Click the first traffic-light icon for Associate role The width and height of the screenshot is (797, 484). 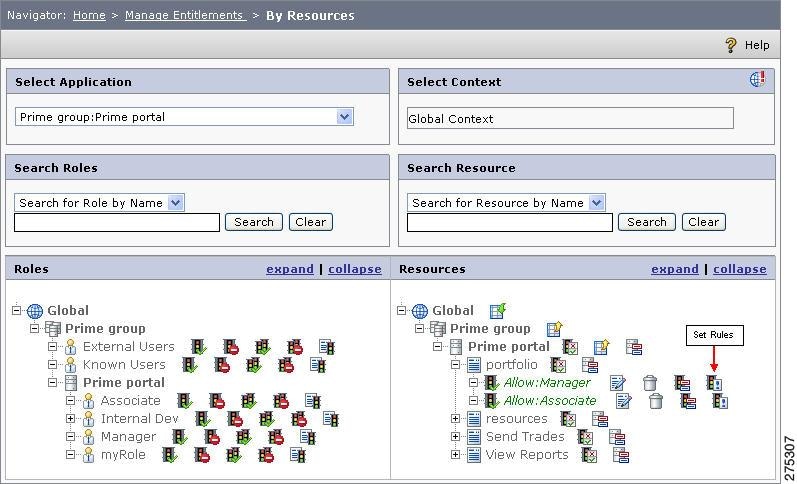point(185,401)
